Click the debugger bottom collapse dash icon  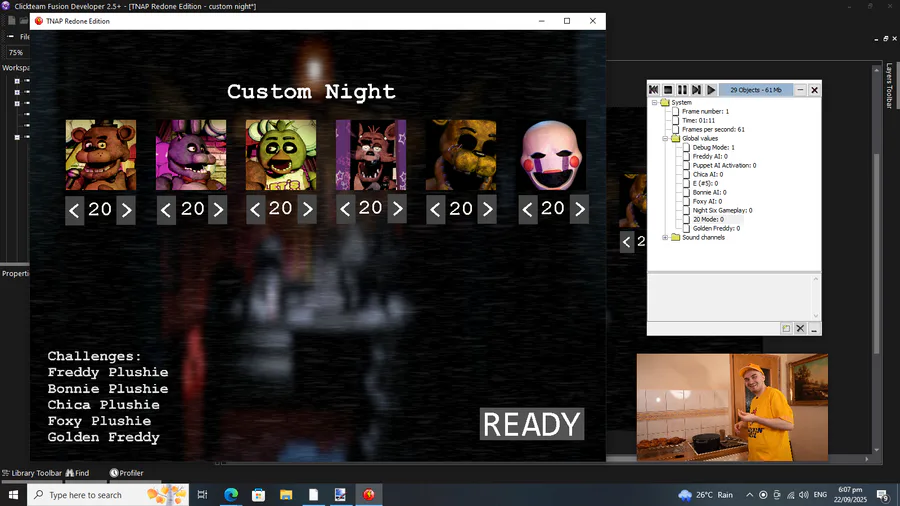pos(814,329)
